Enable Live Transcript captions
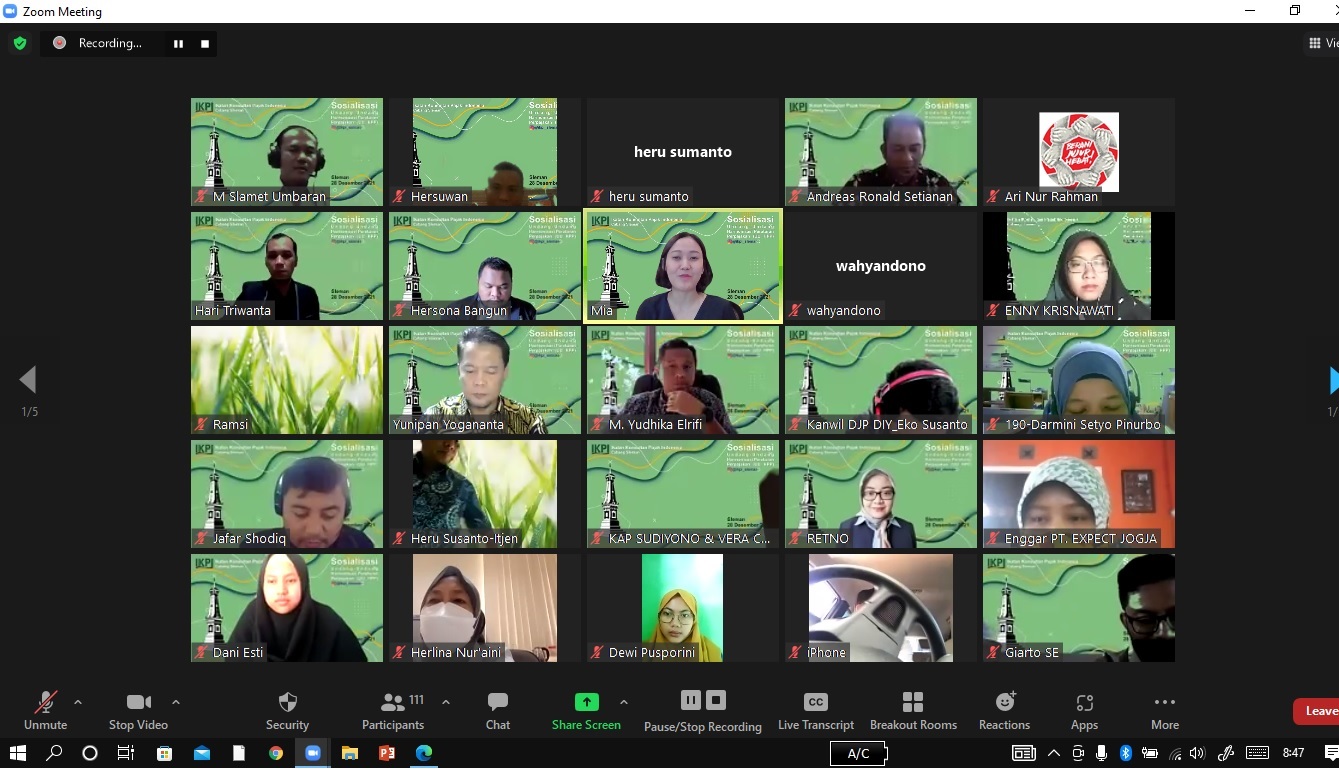Viewport: 1339px width, 769px height. point(815,703)
